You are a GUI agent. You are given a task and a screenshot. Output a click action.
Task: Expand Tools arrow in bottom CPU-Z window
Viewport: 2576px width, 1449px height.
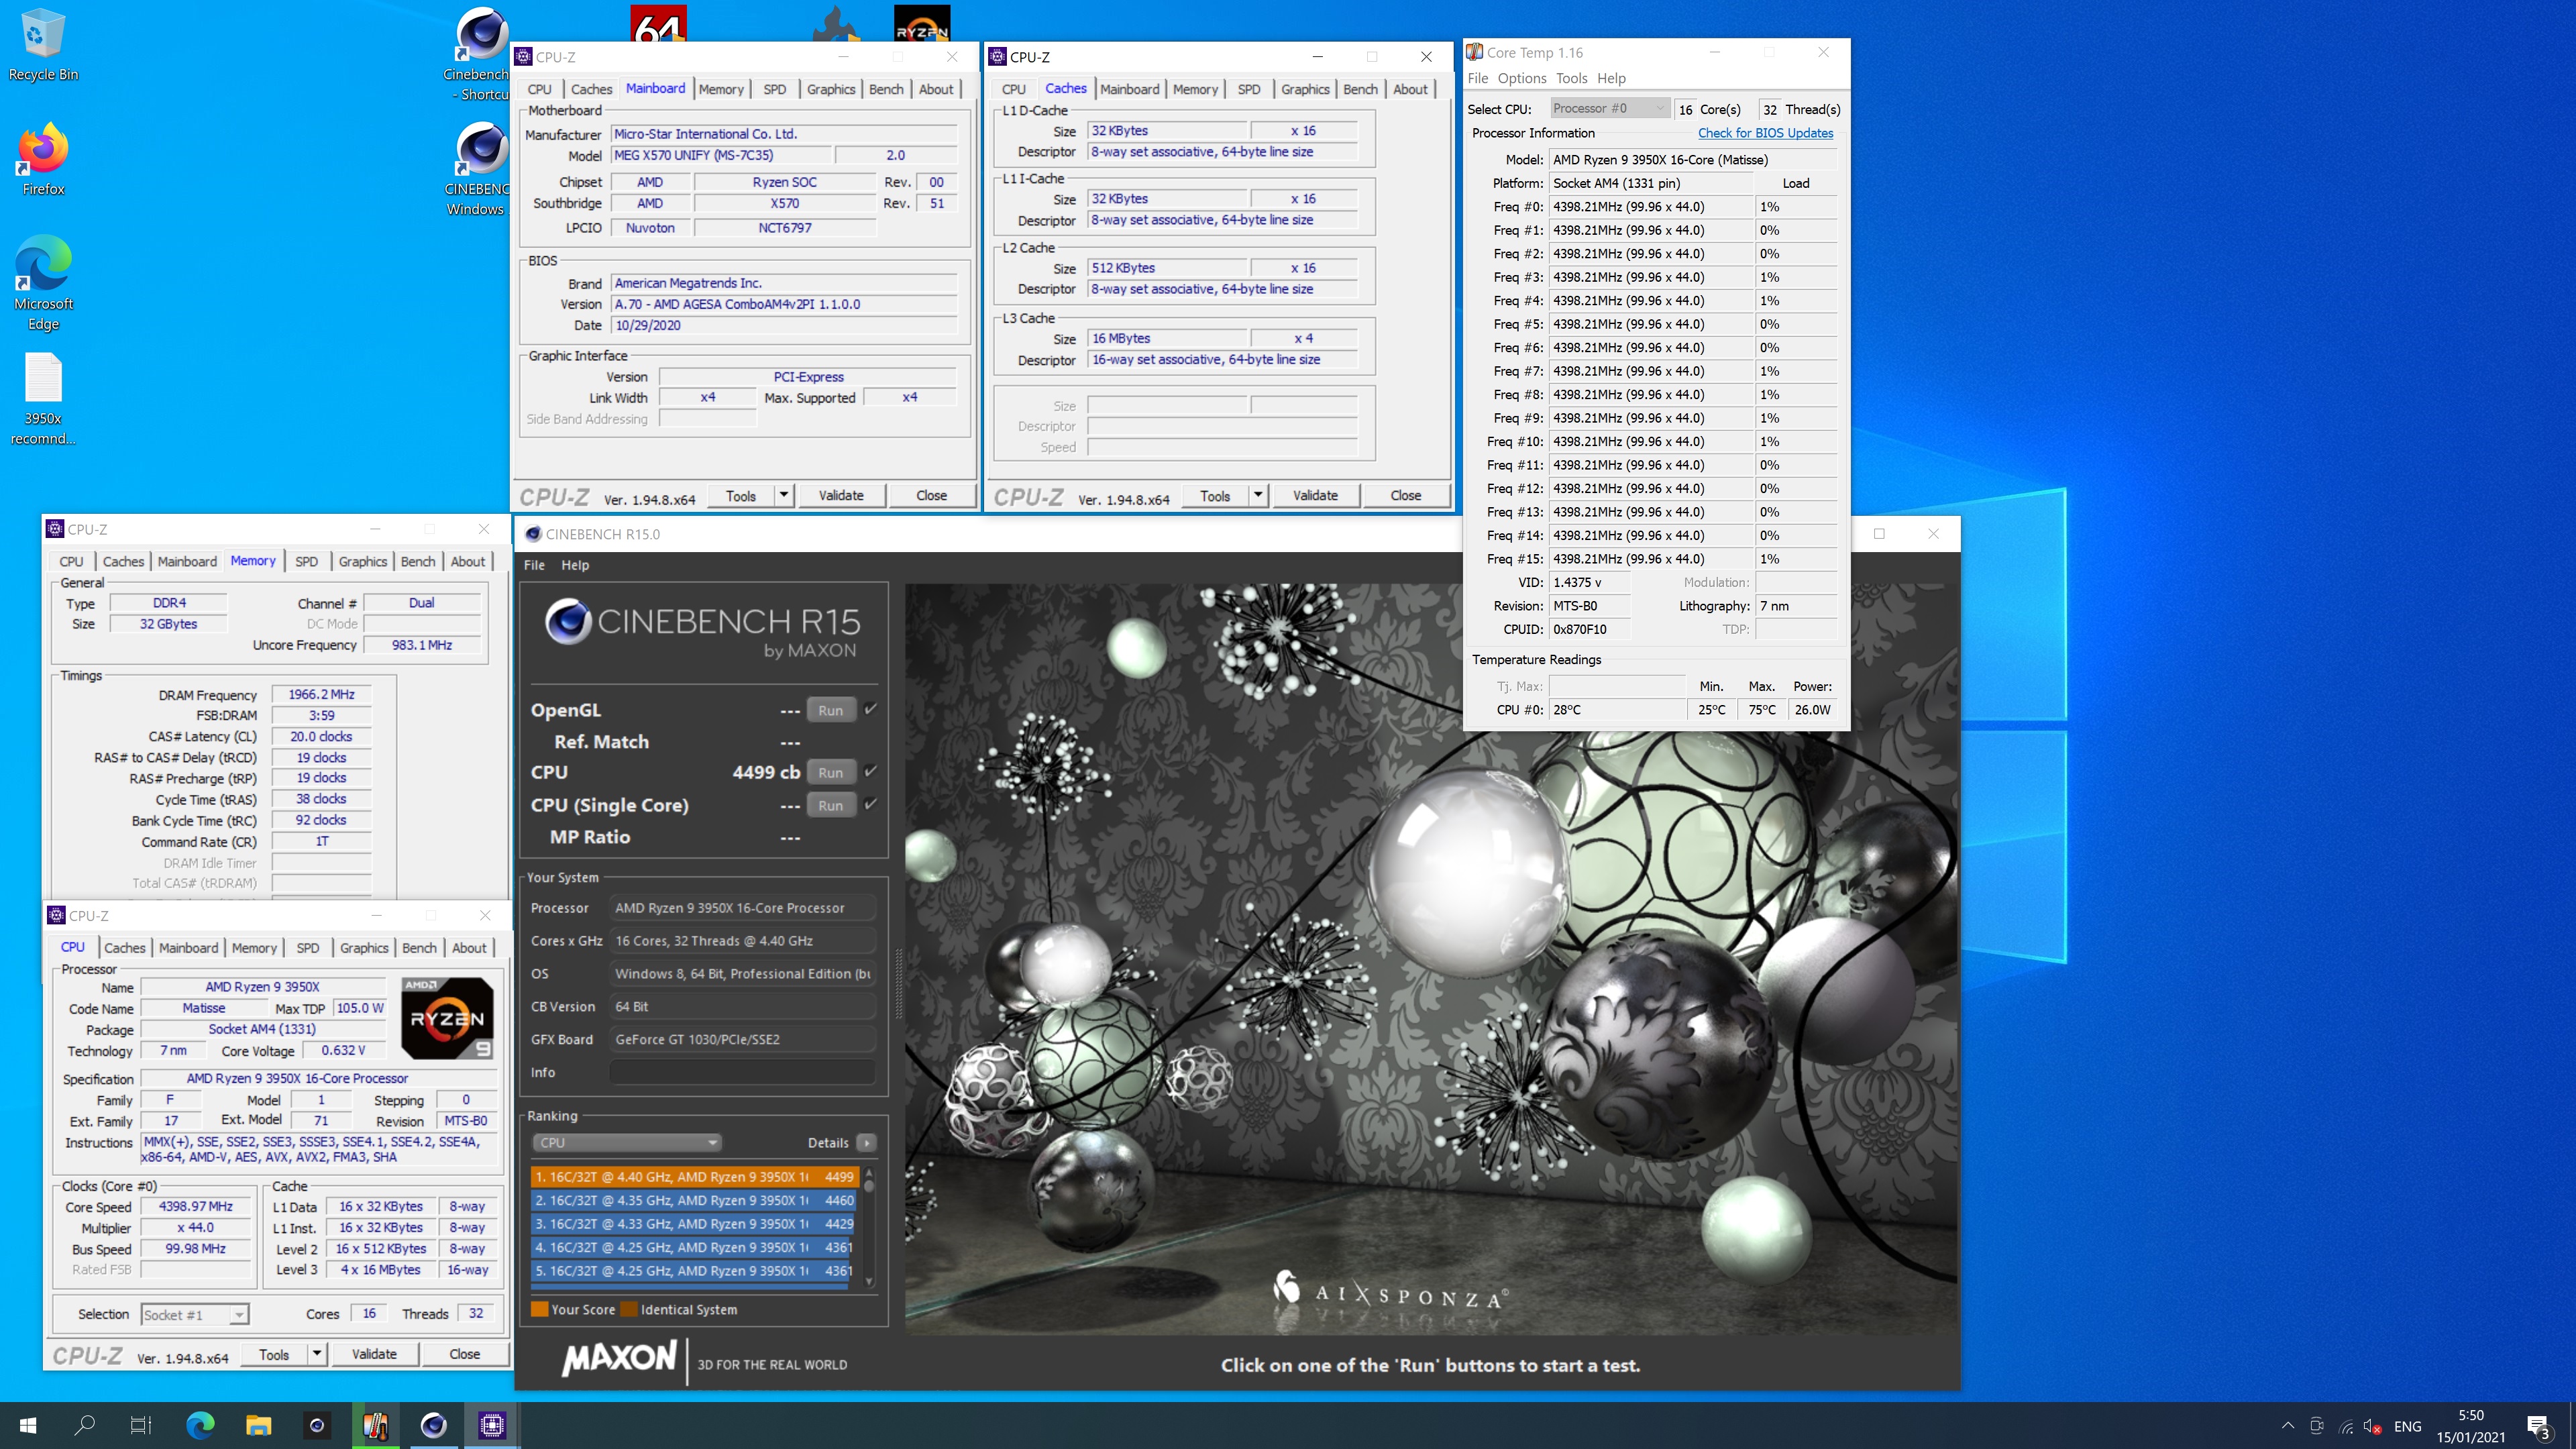317,1354
